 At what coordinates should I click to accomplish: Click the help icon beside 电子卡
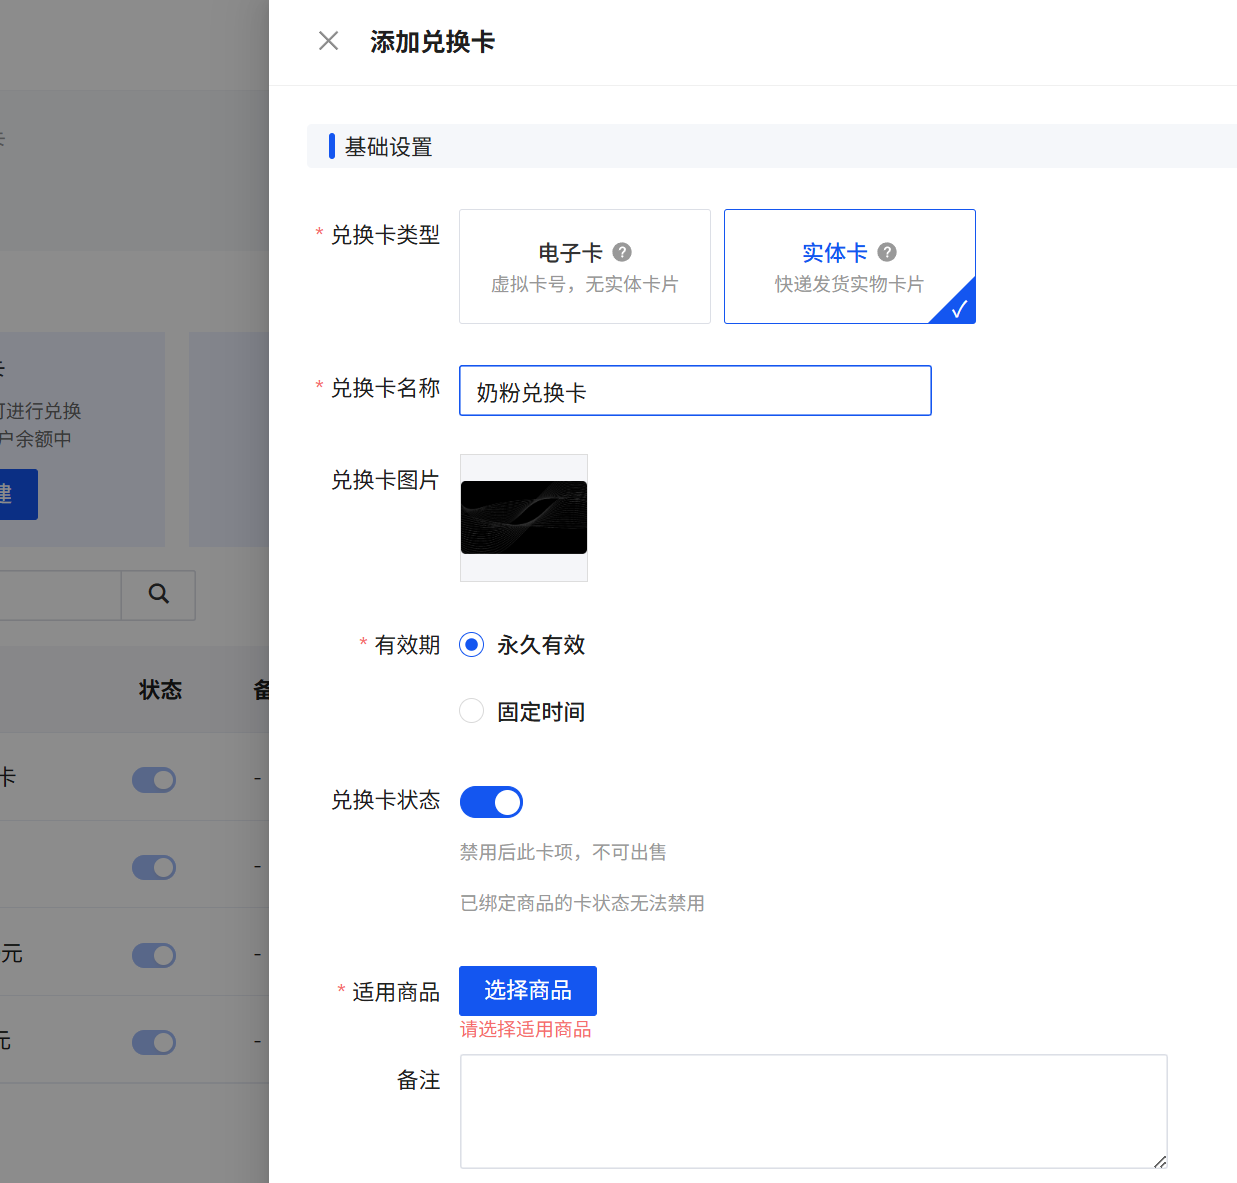tap(622, 252)
